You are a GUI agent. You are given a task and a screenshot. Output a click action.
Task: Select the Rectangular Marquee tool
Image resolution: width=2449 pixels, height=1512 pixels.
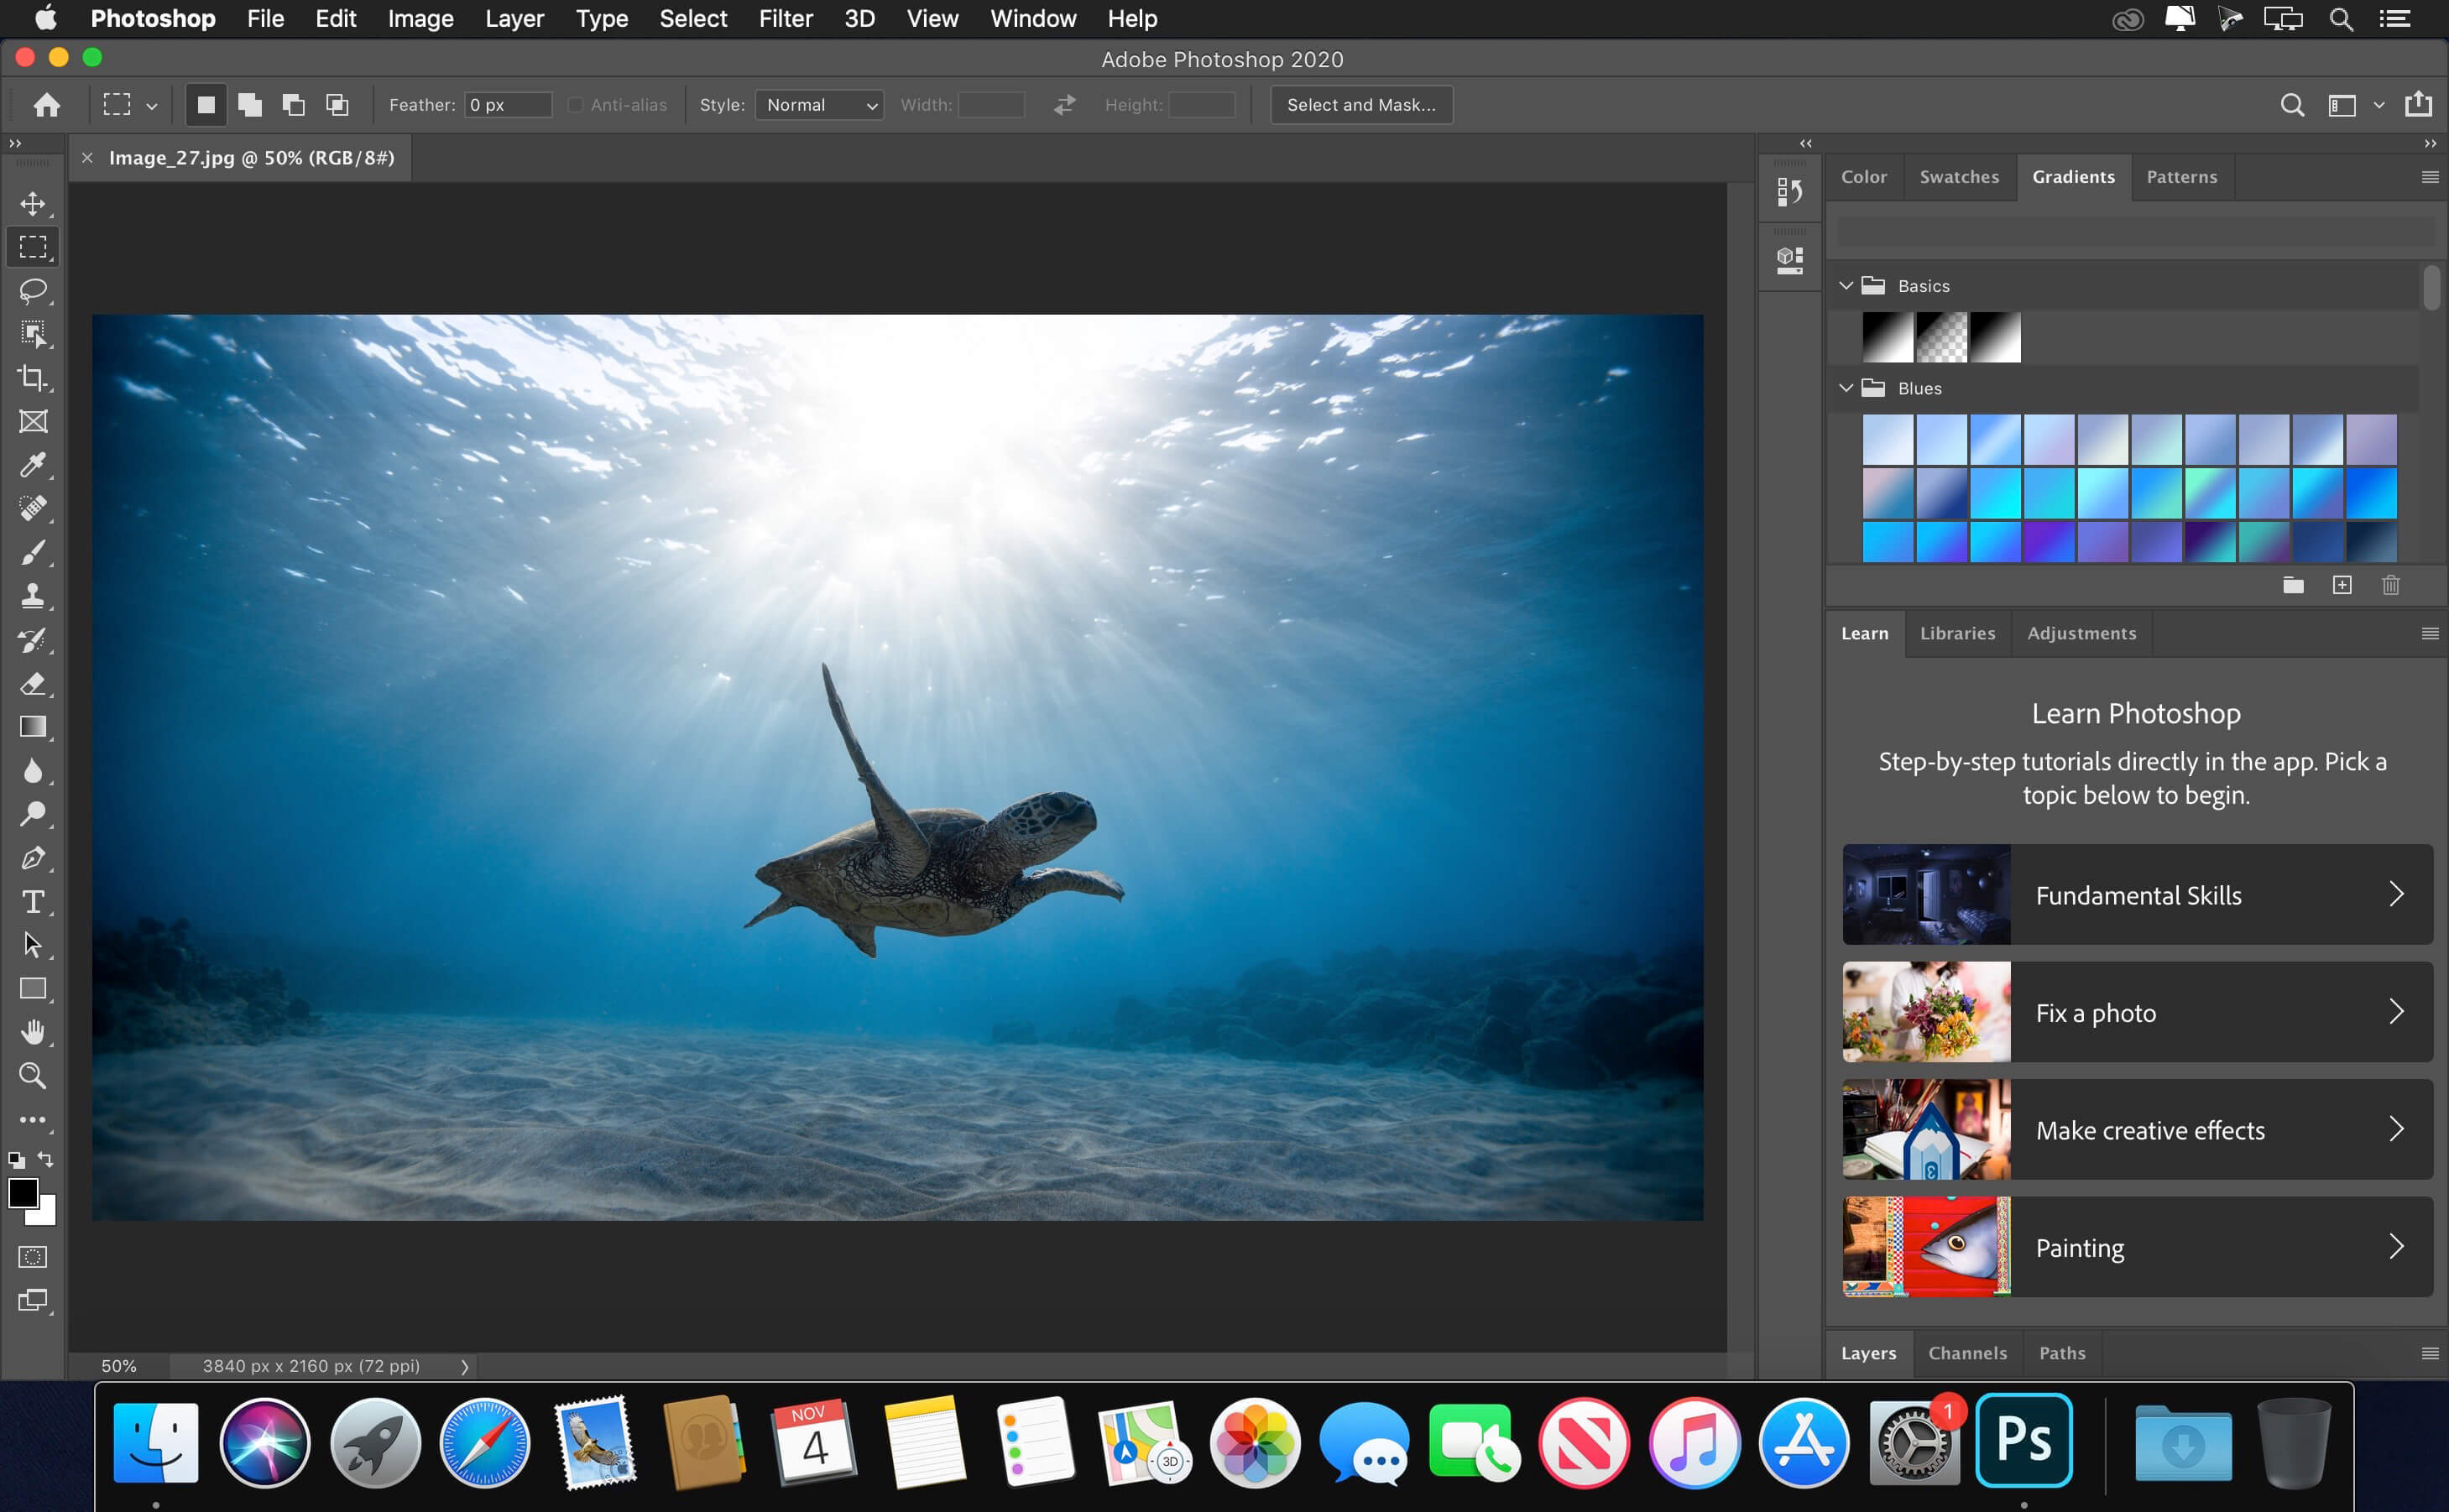(x=34, y=247)
